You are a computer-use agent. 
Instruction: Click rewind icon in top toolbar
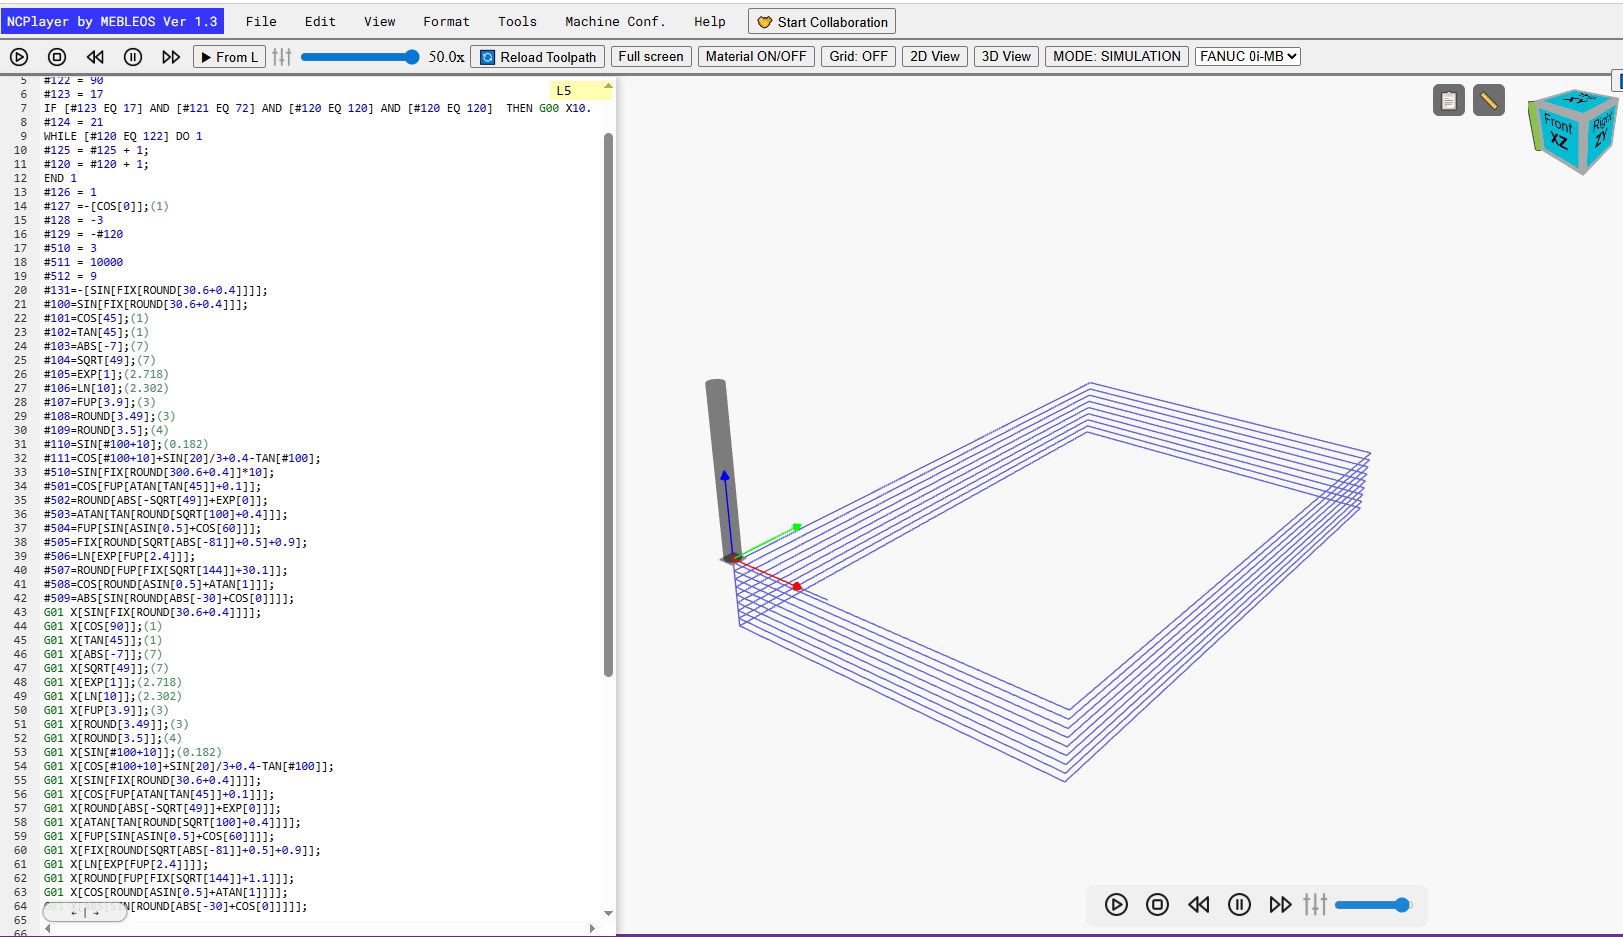pyautogui.click(x=95, y=57)
